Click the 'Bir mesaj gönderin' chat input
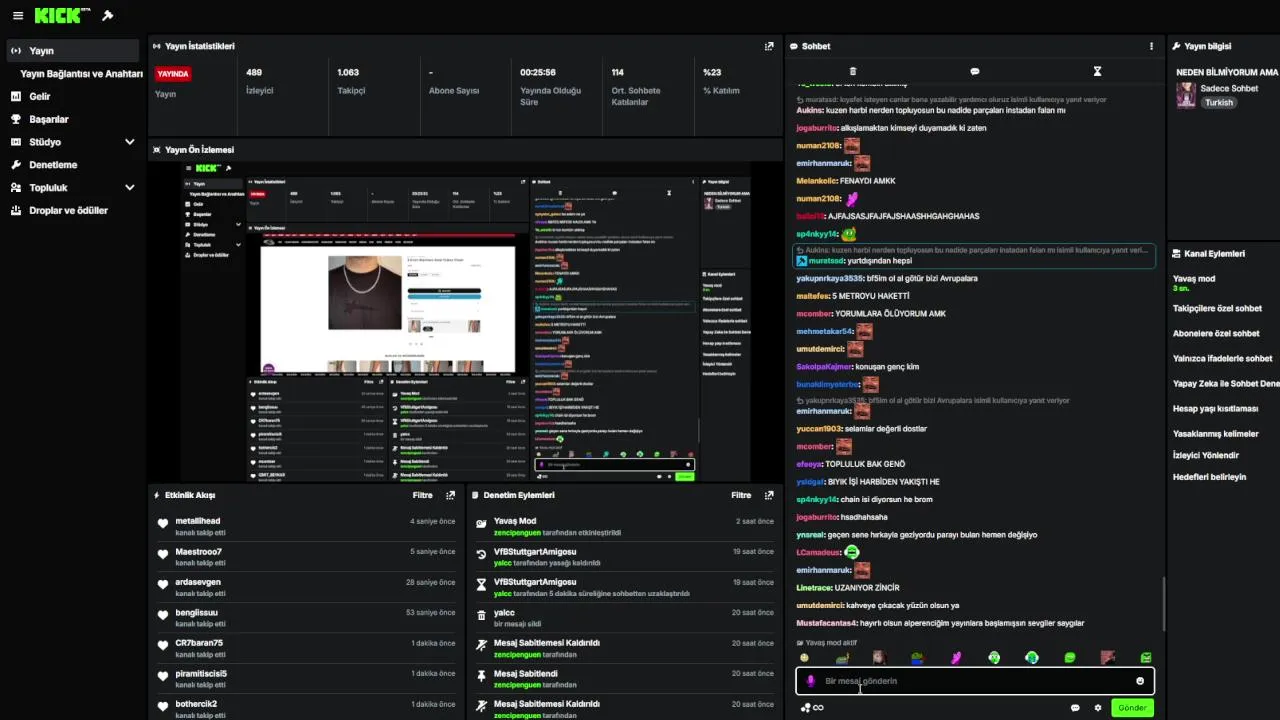 [x=975, y=681]
